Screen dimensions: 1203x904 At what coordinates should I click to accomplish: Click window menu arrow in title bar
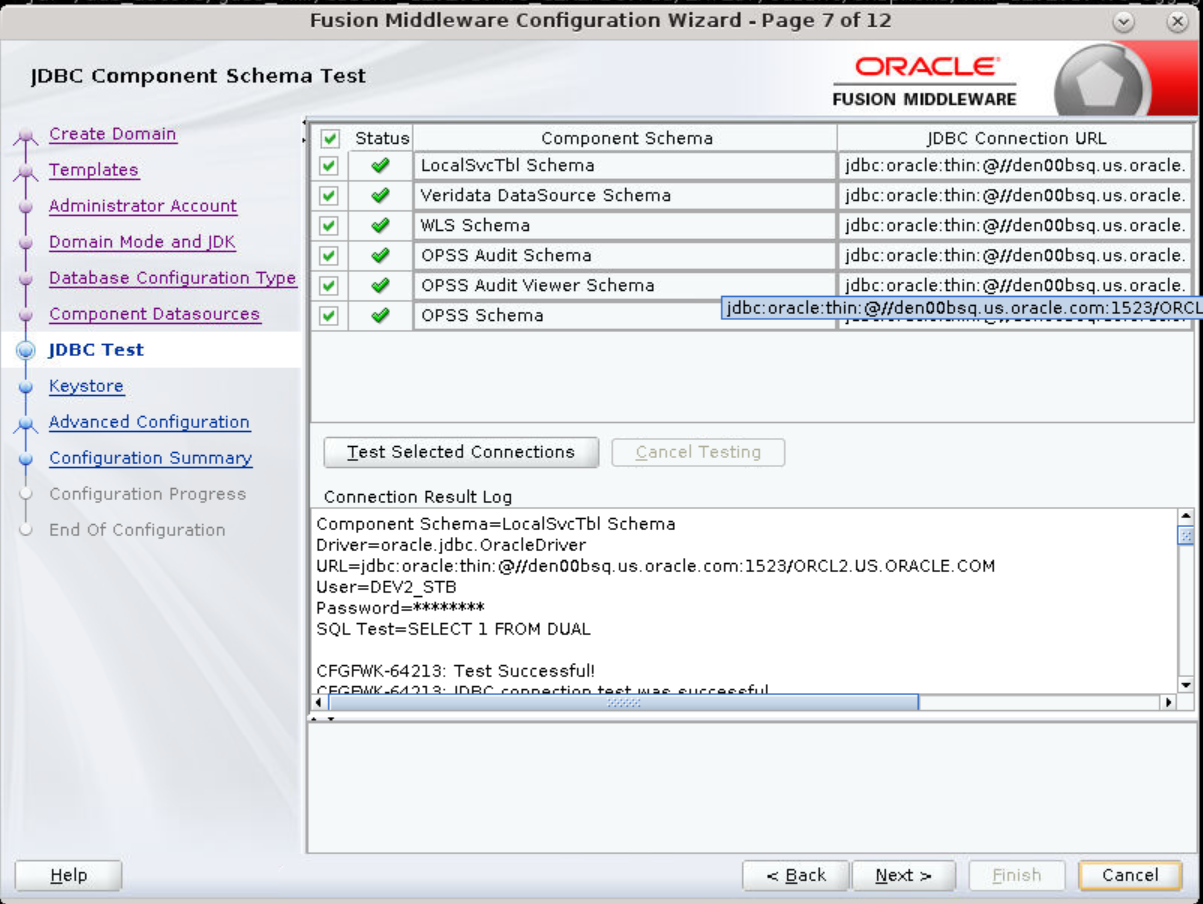[x=1123, y=21]
